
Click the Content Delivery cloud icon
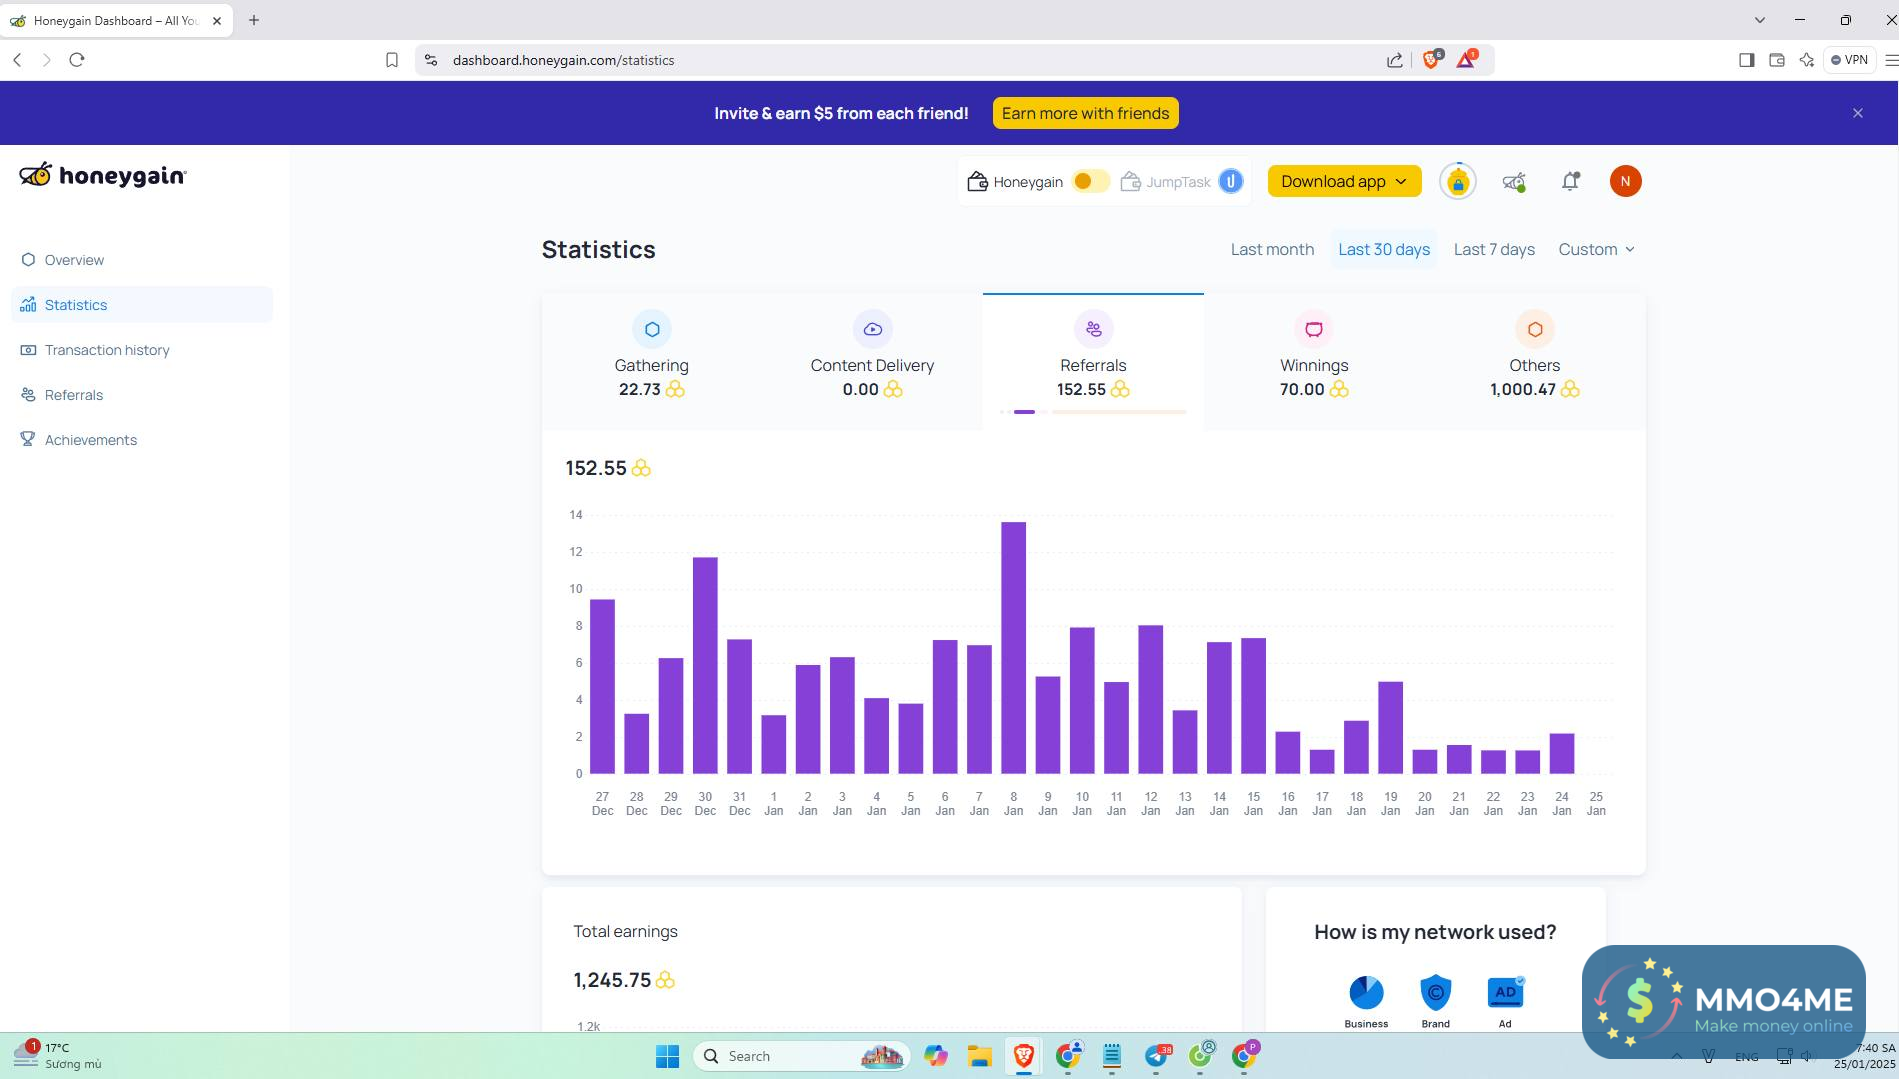pos(873,329)
